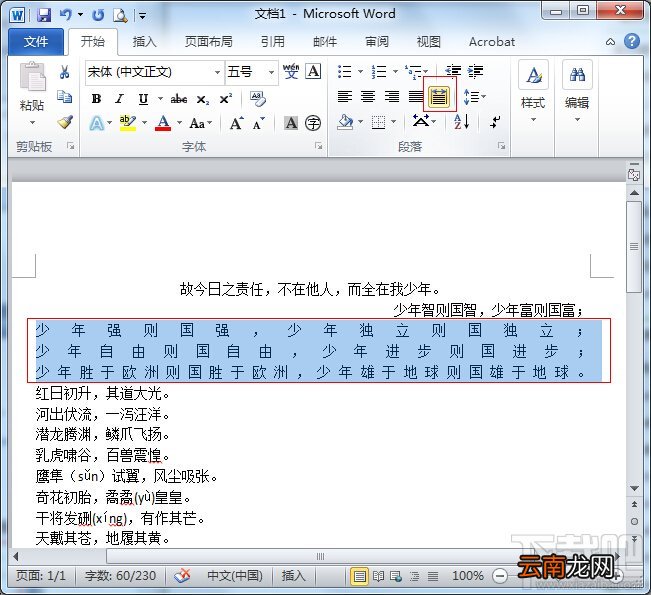Image resolution: width=651 pixels, height=595 pixels.
Task: Apply Character Shading
Action: pyautogui.click(x=291, y=123)
